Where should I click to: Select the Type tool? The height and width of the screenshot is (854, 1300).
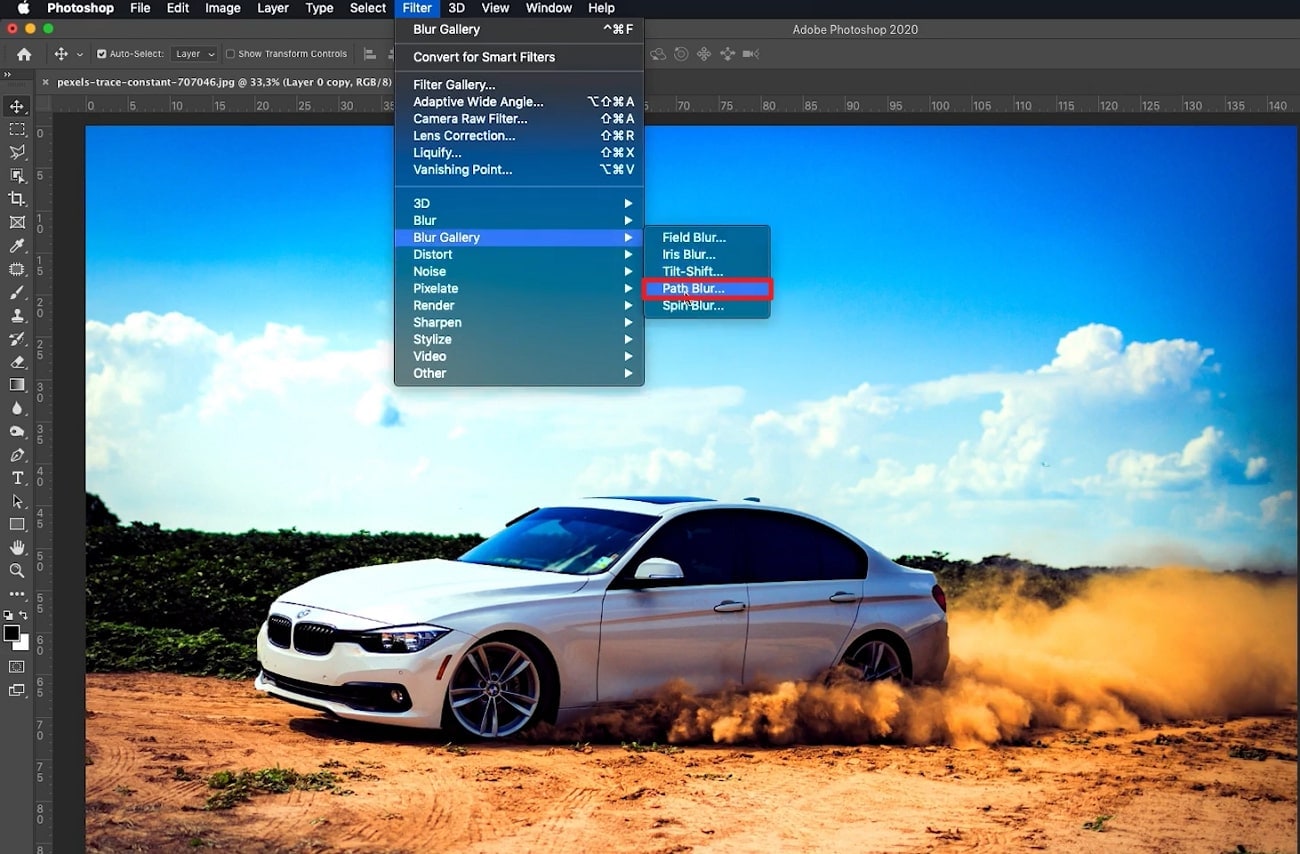(17, 478)
